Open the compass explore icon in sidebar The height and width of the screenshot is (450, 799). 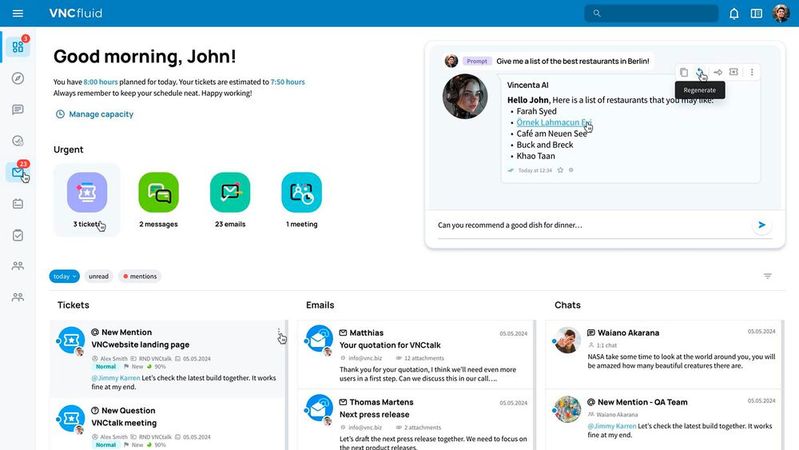tap(18, 78)
